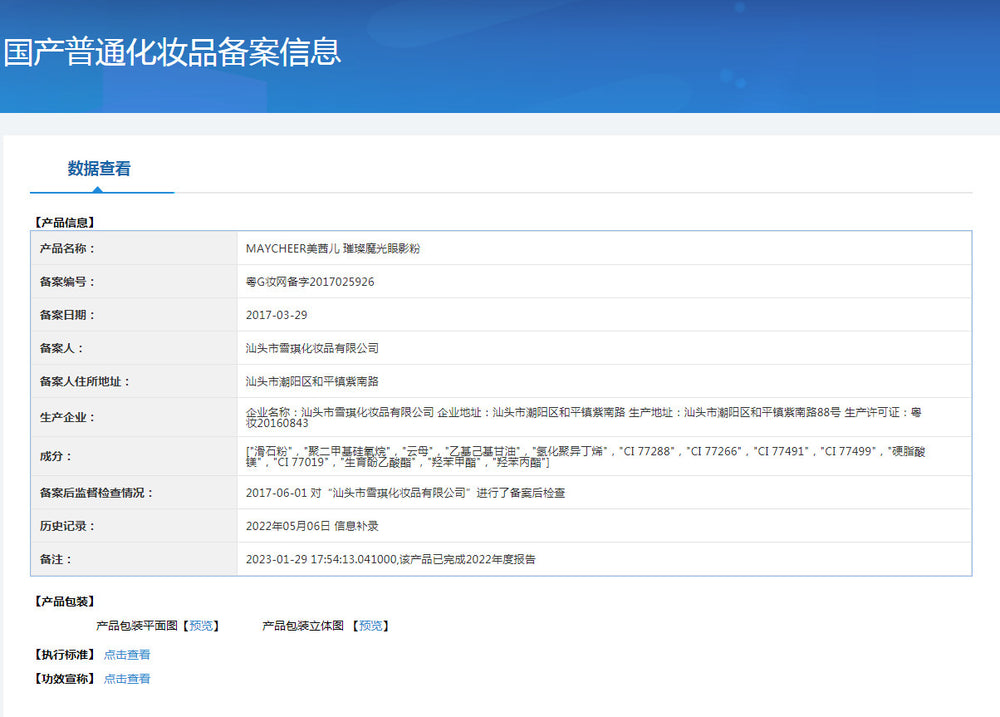This screenshot has height=717, width=1000.
Task: Click the 执行标准 label
Action: [64, 654]
